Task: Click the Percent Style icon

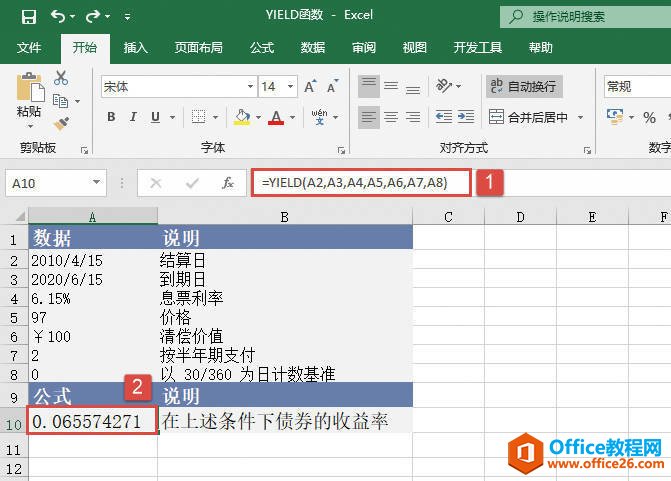Action: (x=649, y=117)
